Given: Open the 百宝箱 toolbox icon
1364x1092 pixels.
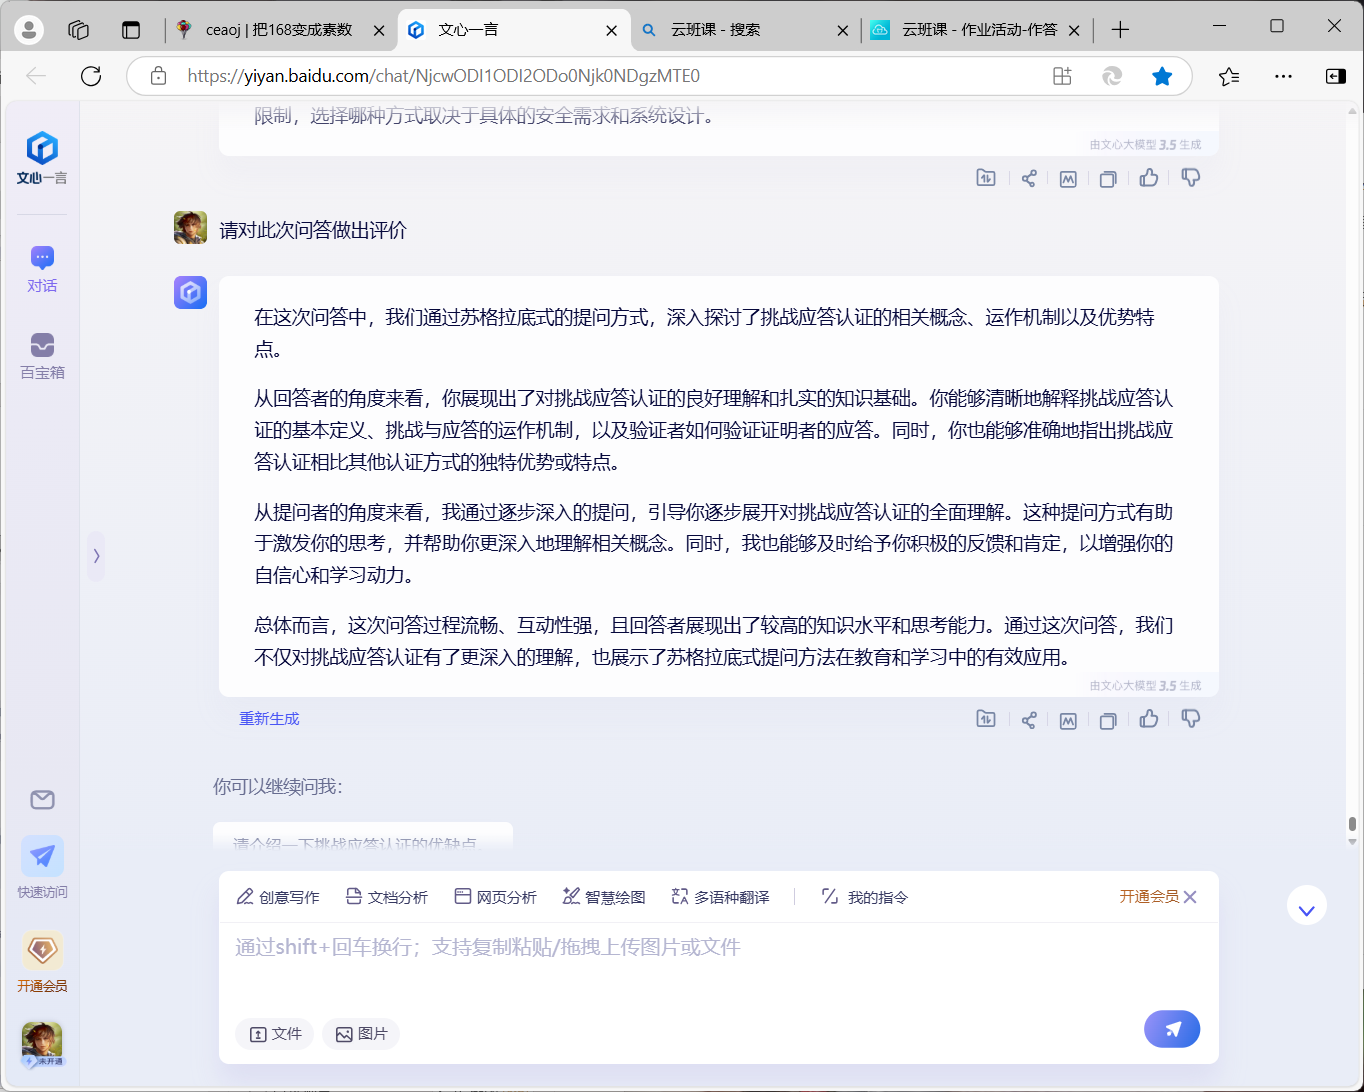Looking at the screenshot, I should pos(42,356).
